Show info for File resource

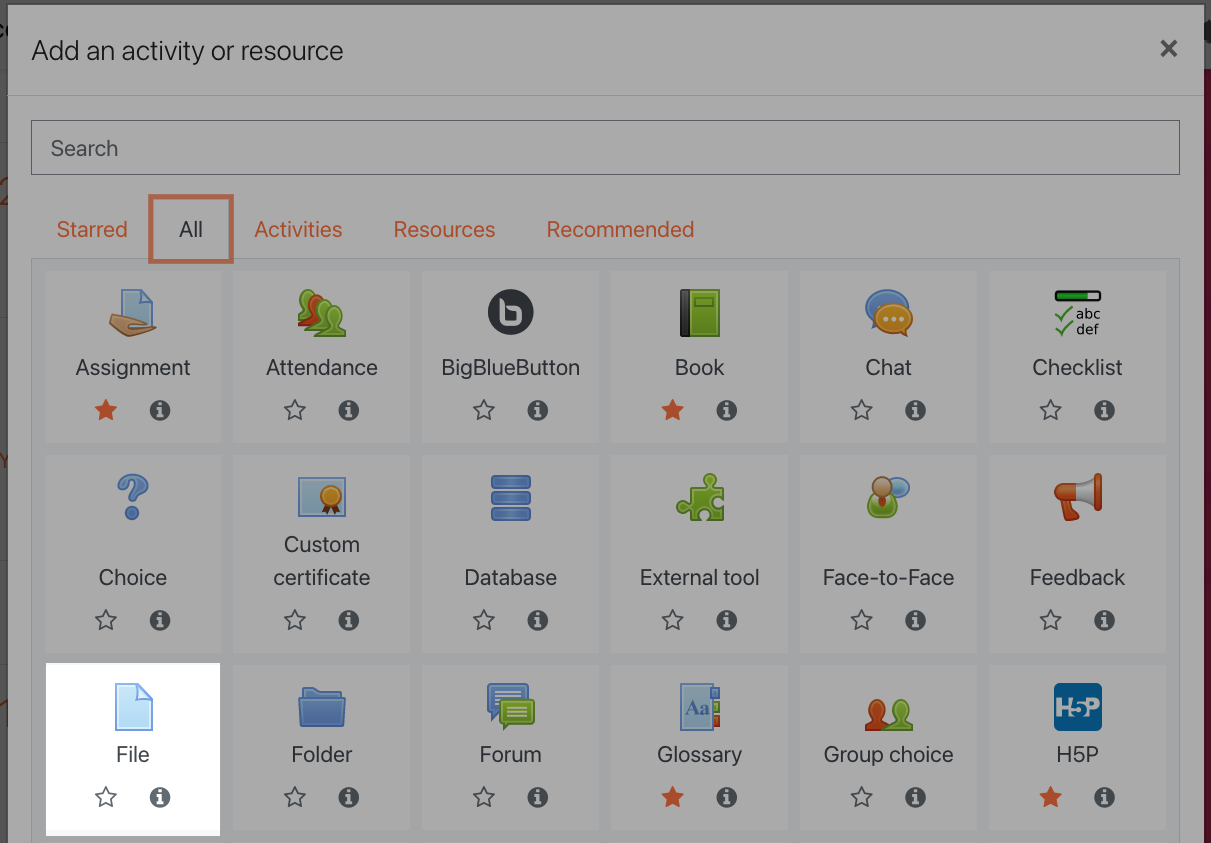tap(160, 797)
